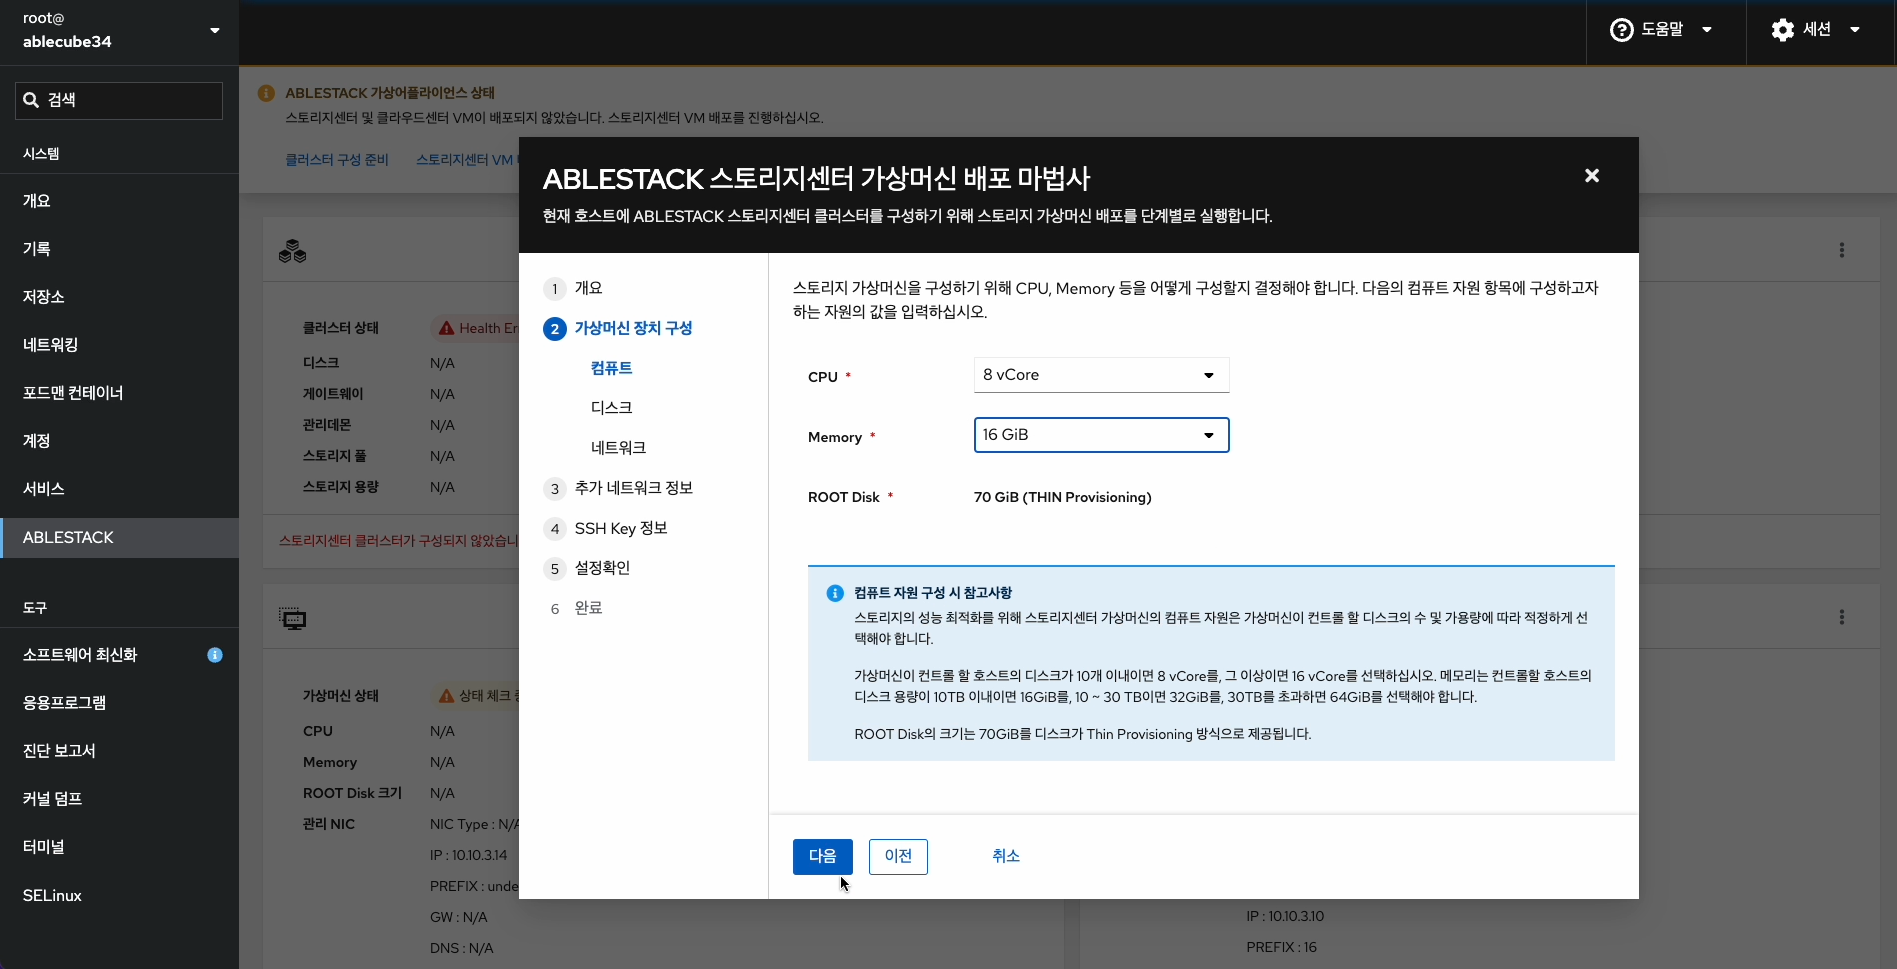Open the CPU vCore dropdown
This screenshot has width=1897, height=969.
tap(1100, 374)
